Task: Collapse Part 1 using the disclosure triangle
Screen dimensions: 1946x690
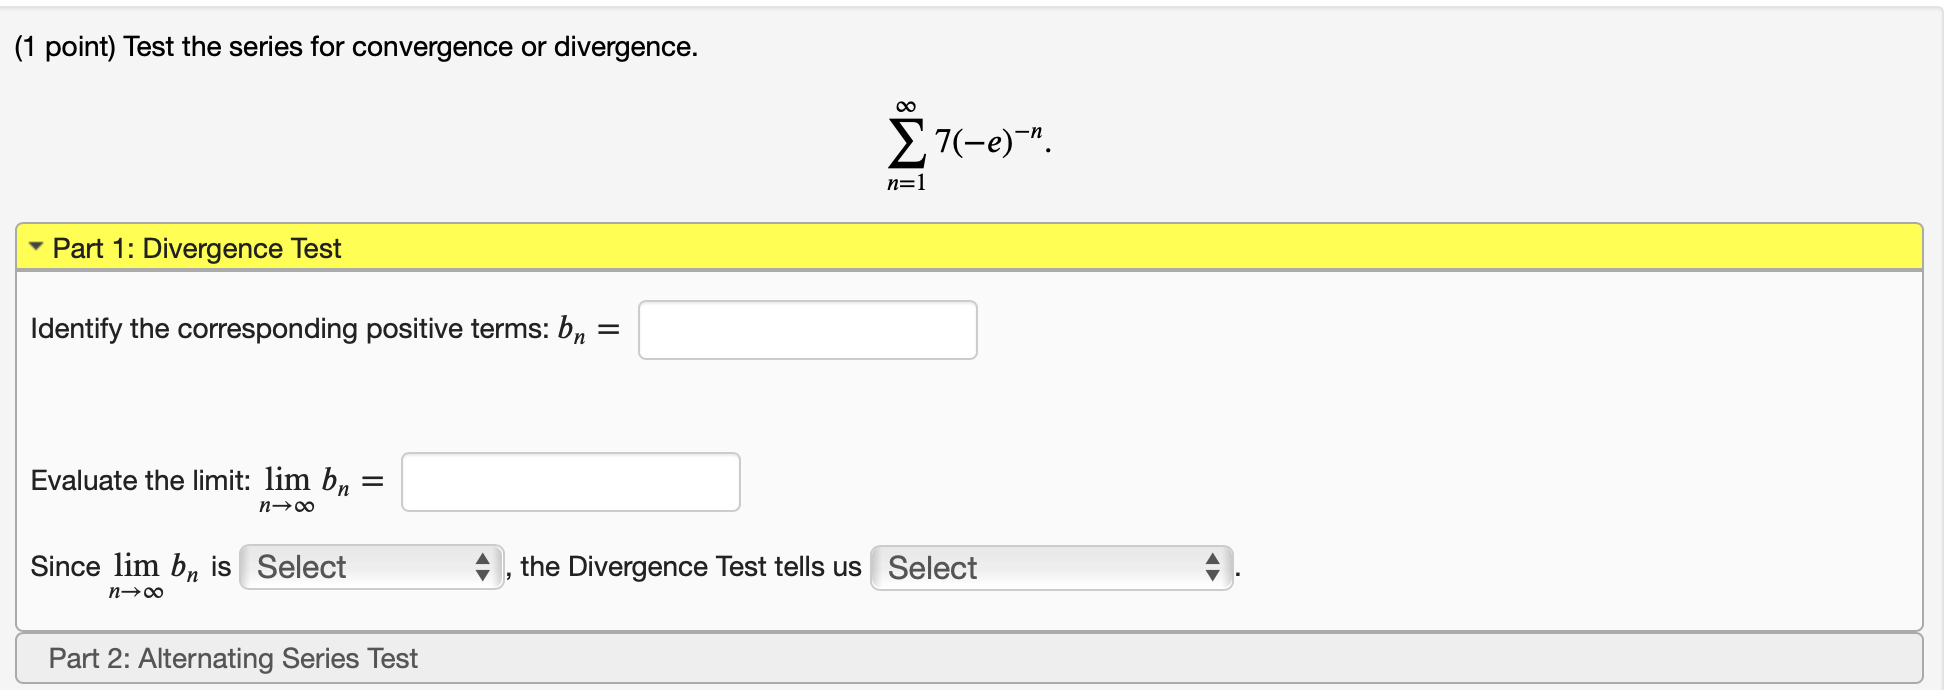Action: pyautogui.click(x=36, y=247)
